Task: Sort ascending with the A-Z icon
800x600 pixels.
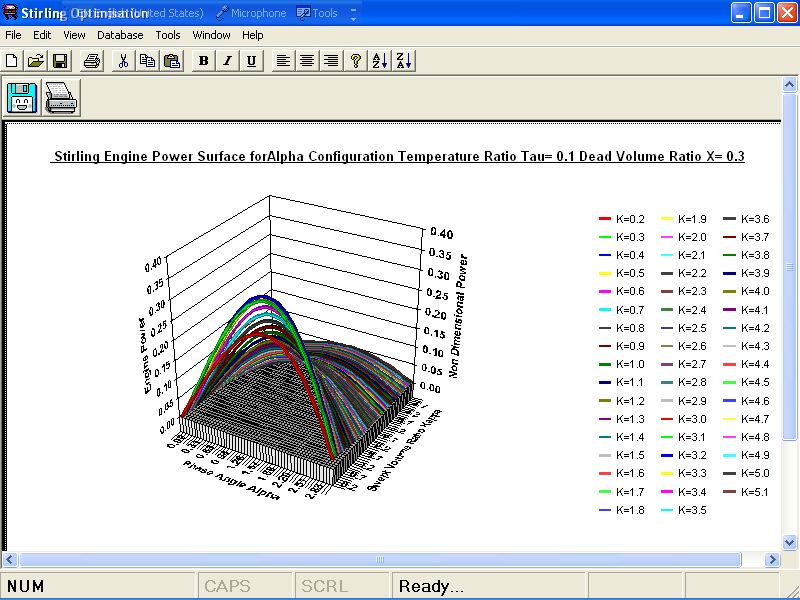Action: click(x=381, y=60)
